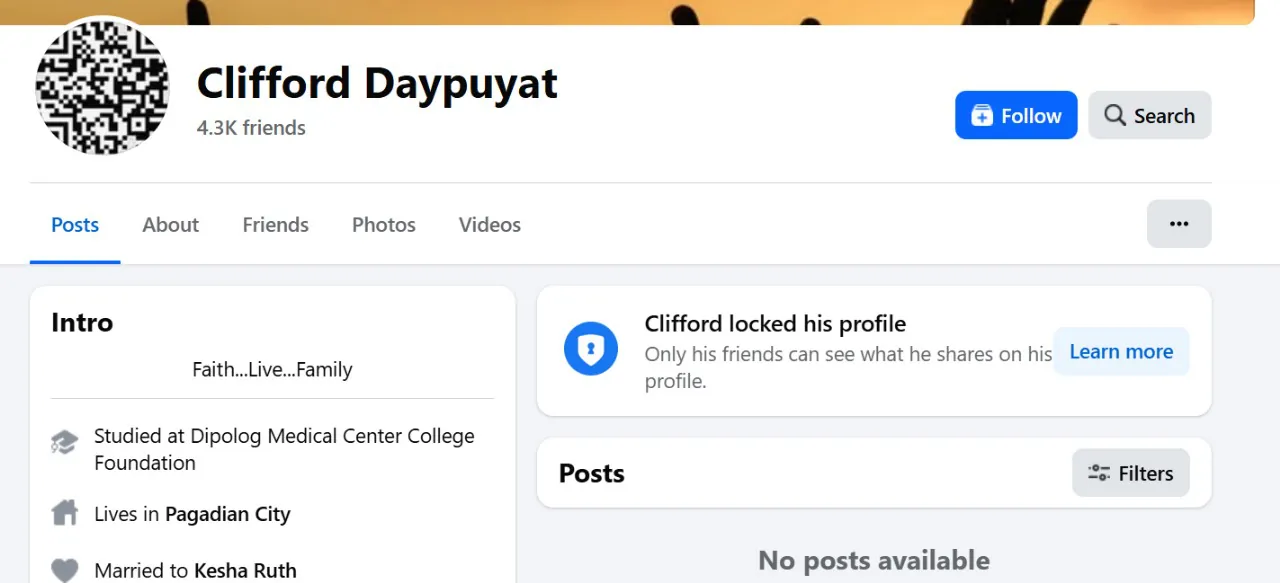
Task: Go to the Photos tab
Action: pyautogui.click(x=383, y=225)
